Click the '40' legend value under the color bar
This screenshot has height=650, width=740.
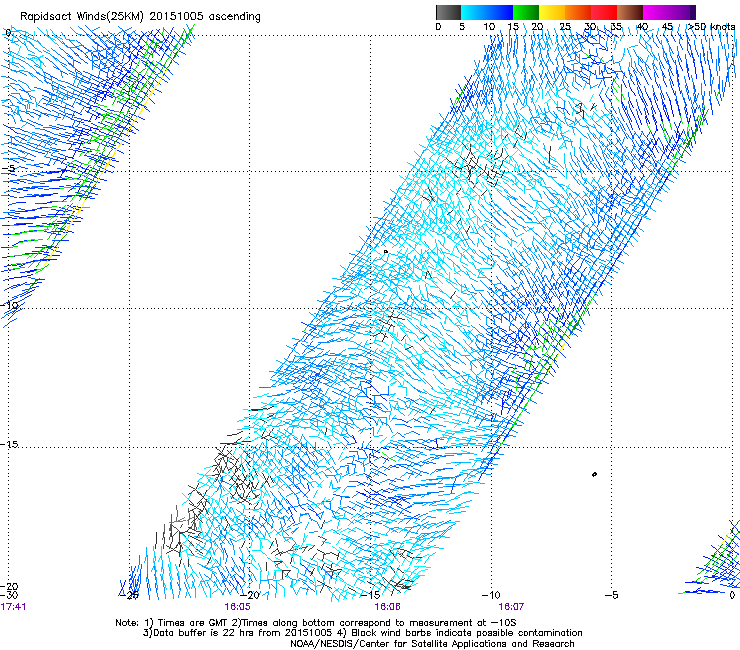(642, 27)
